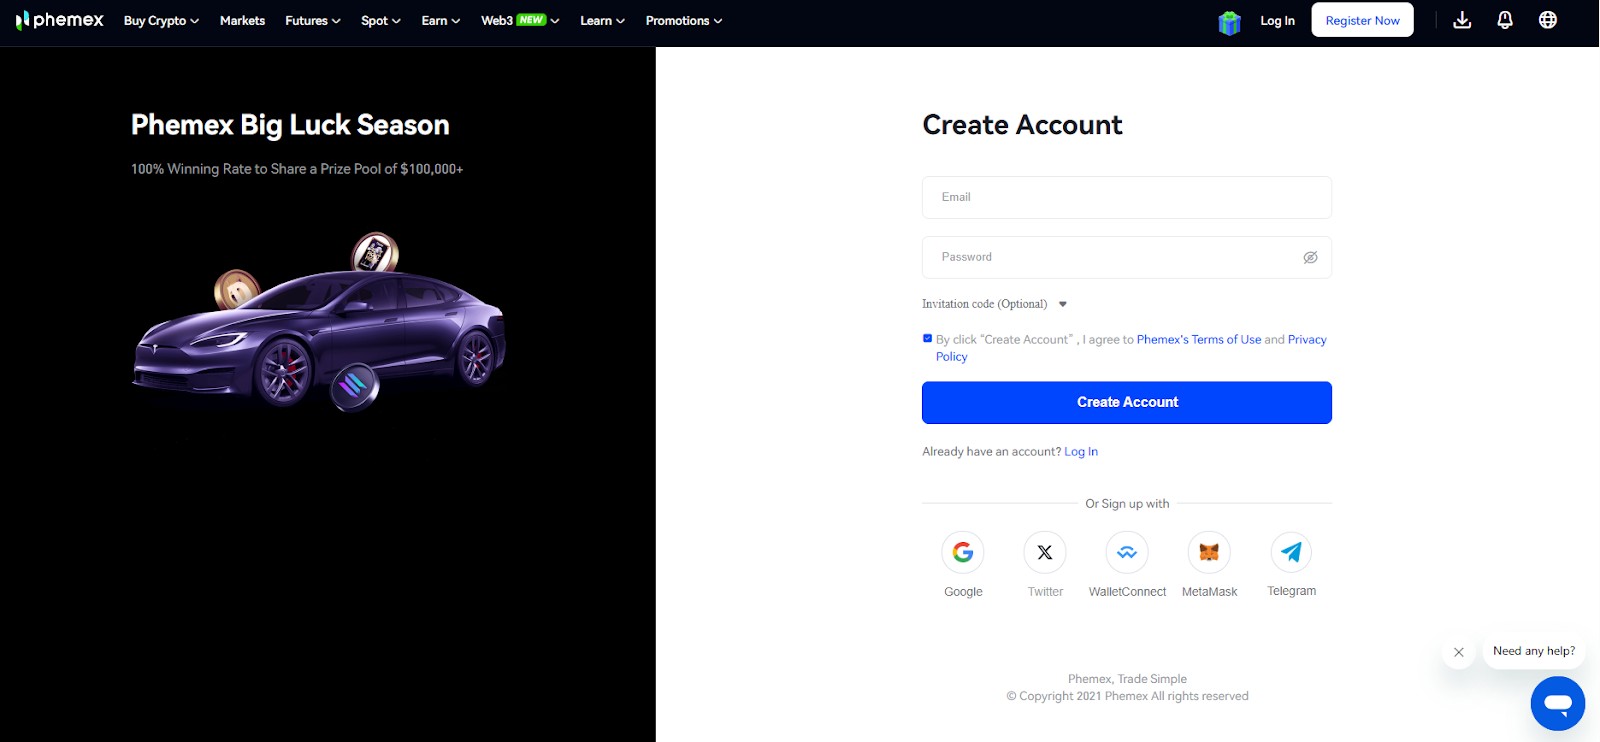This screenshot has height=742, width=1600.
Task: Click the Register Now button
Action: (x=1362, y=20)
